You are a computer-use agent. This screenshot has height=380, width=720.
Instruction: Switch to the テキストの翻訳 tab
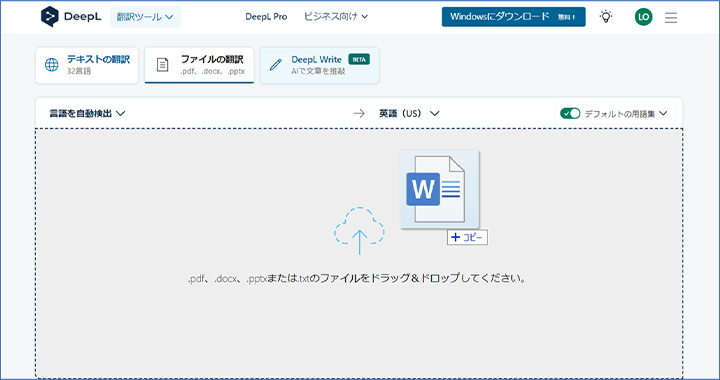[87, 65]
